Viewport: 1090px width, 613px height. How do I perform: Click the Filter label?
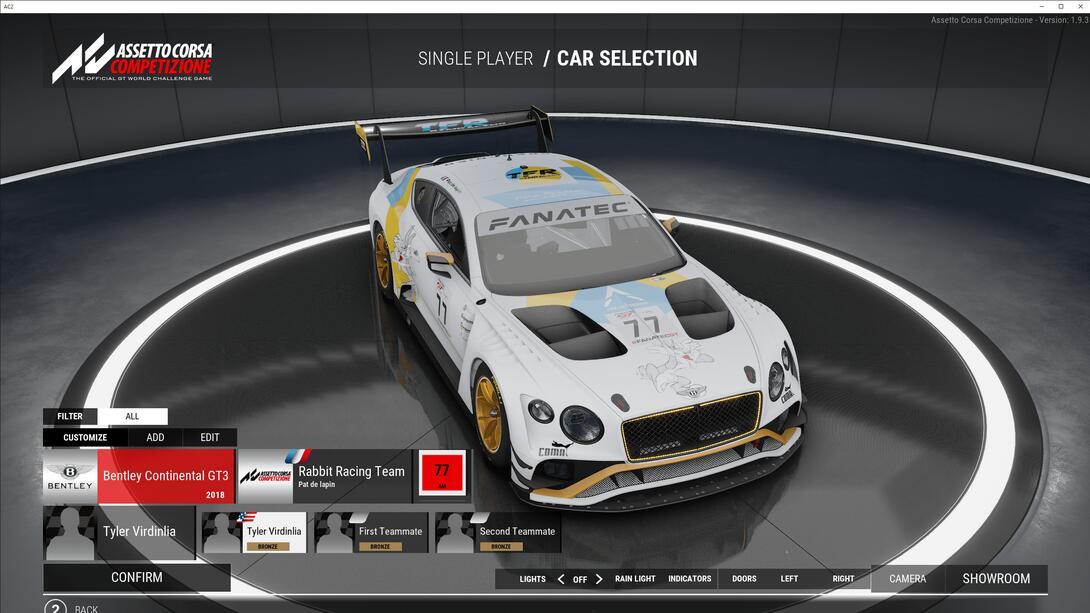point(70,416)
